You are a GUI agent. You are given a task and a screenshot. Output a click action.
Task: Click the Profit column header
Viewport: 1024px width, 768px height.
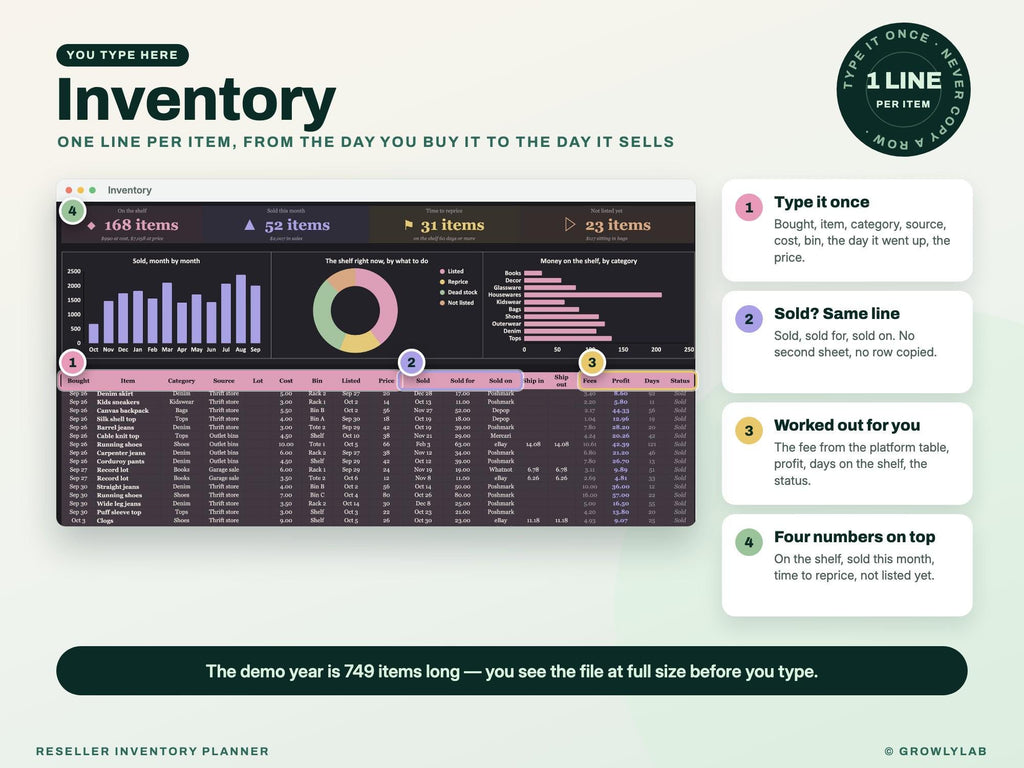coord(620,380)
